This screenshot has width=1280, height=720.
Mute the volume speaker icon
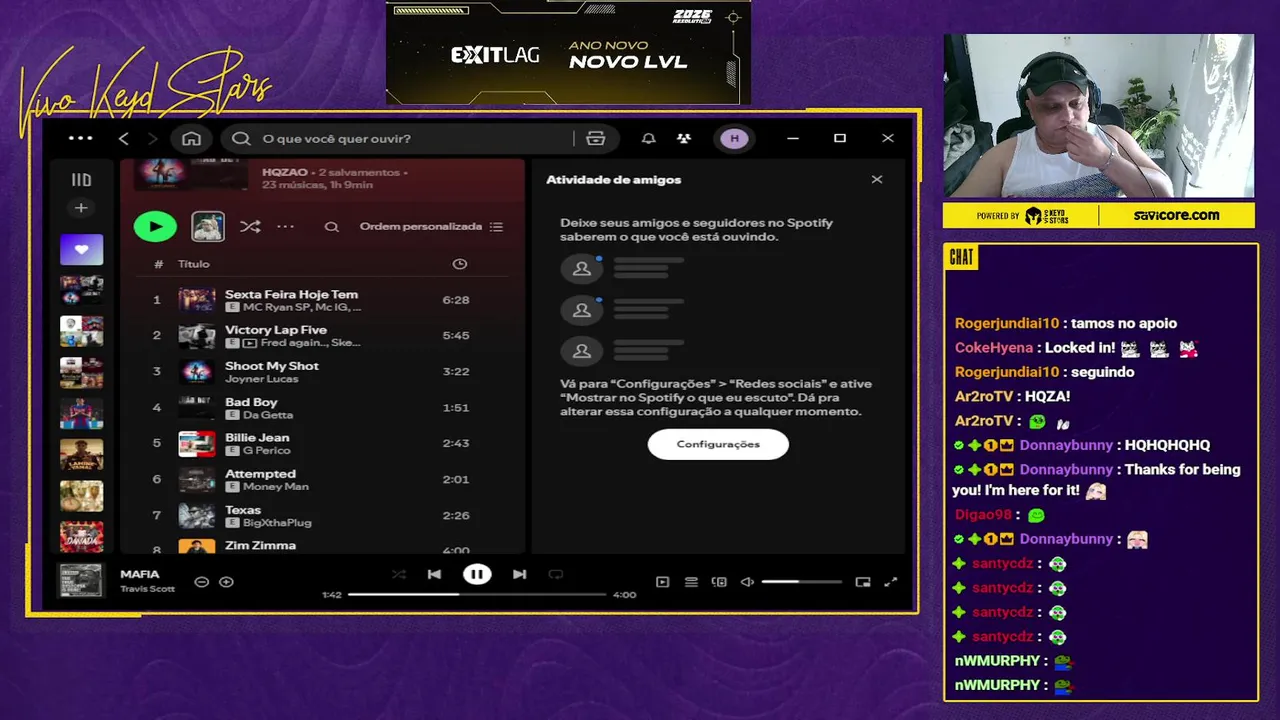click(747, 582)
